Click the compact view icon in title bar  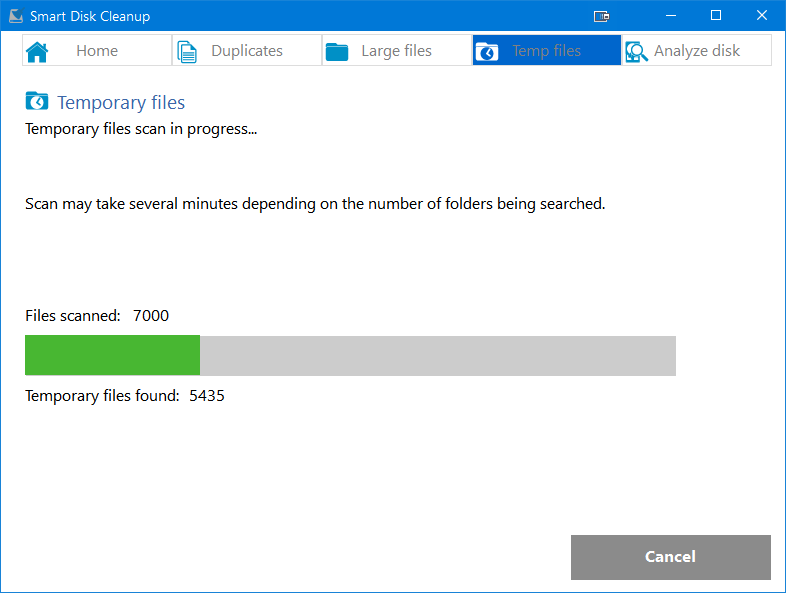pyautogui.click(x=602, y=16)
